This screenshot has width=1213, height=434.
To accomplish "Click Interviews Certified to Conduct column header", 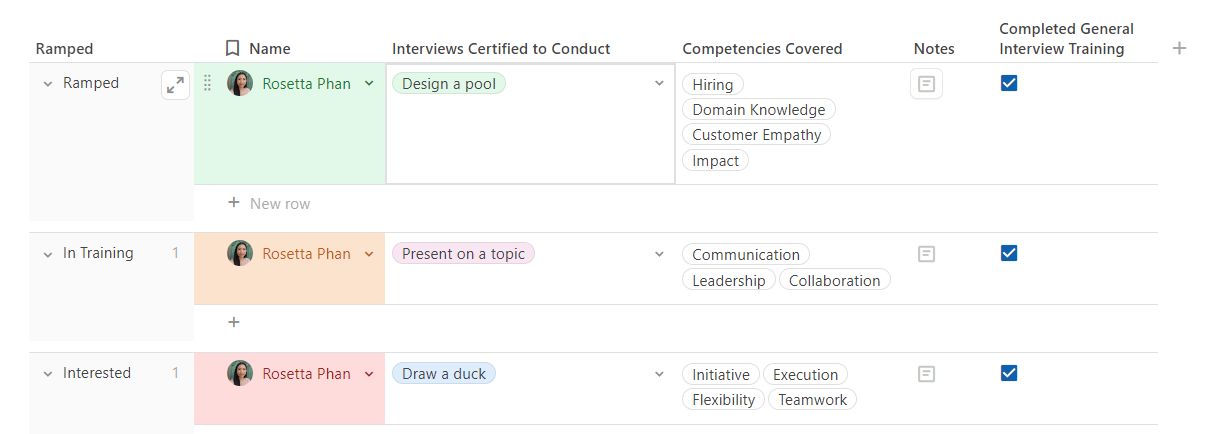I will [x=501, y=49].
